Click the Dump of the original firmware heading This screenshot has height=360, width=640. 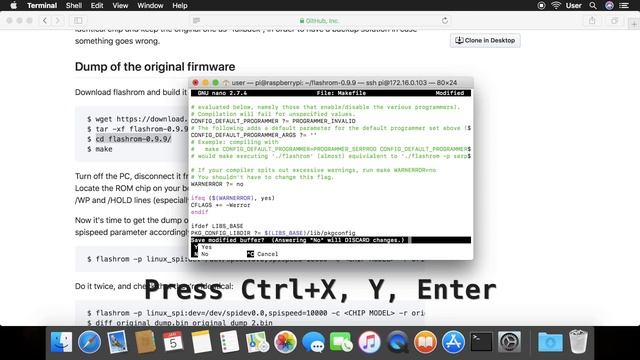point(155,67)
